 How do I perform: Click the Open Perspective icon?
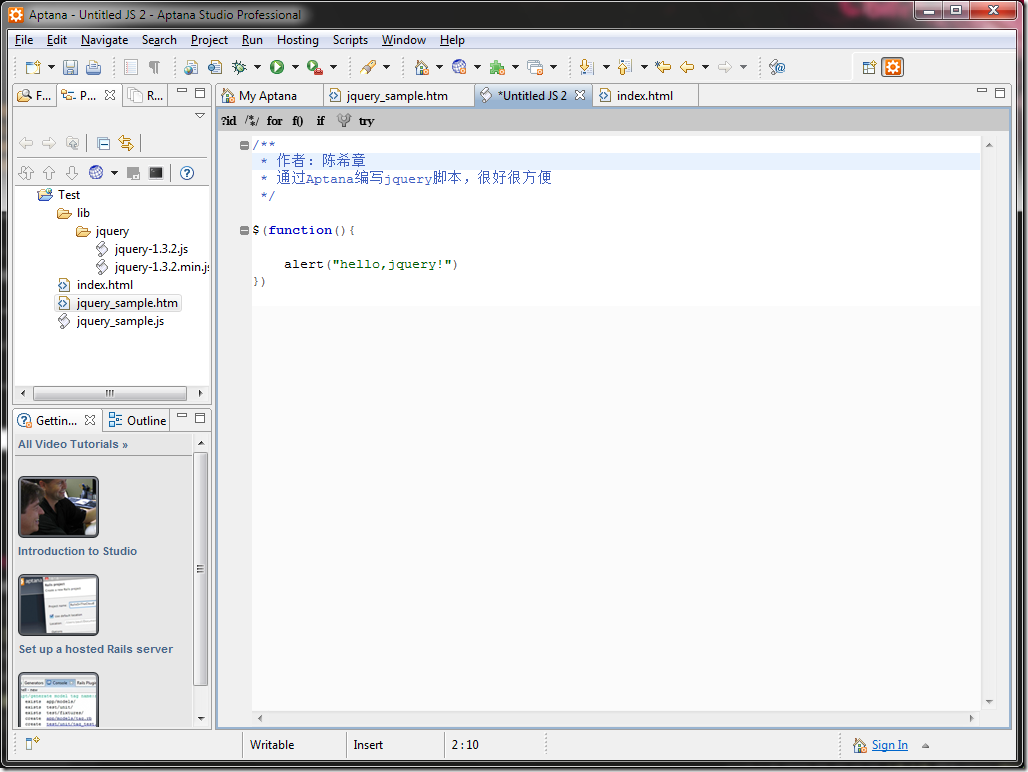point(869,67)
